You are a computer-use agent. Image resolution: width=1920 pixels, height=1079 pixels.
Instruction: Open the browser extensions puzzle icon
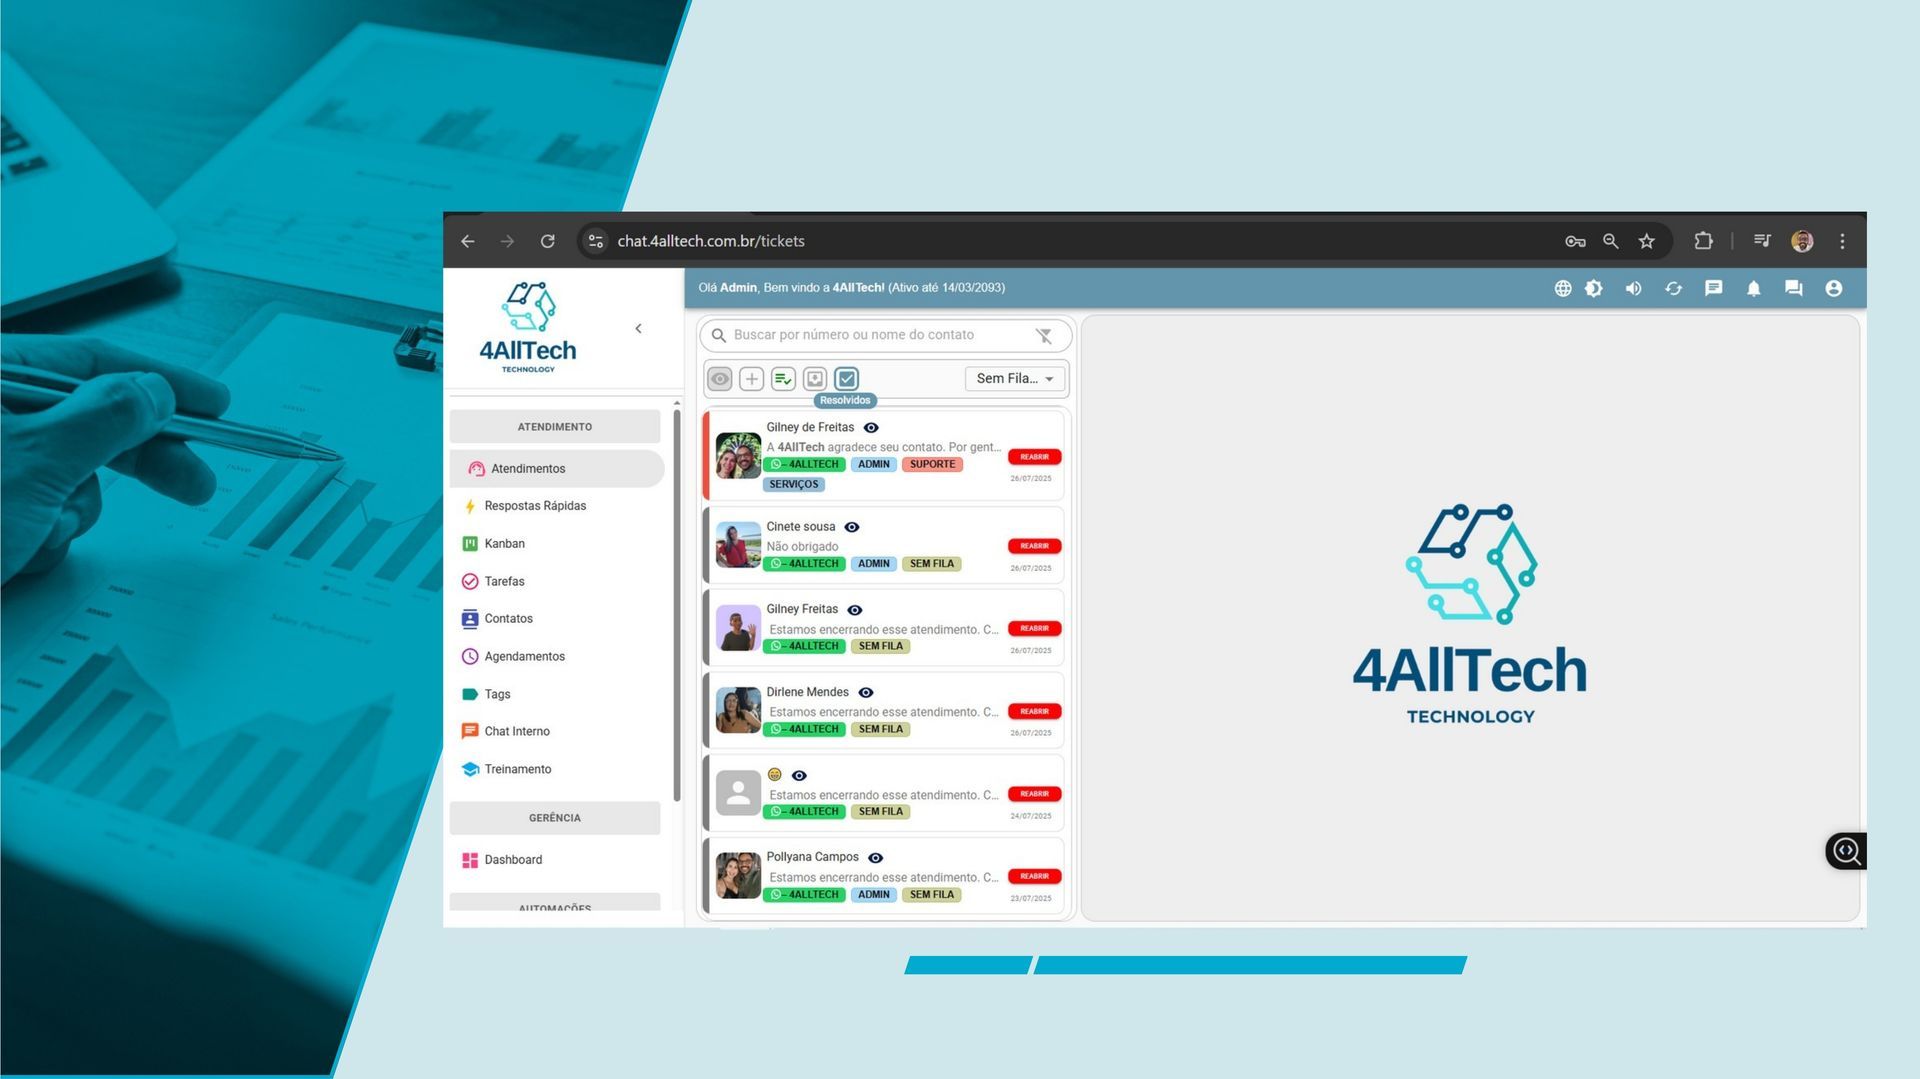1703,241
